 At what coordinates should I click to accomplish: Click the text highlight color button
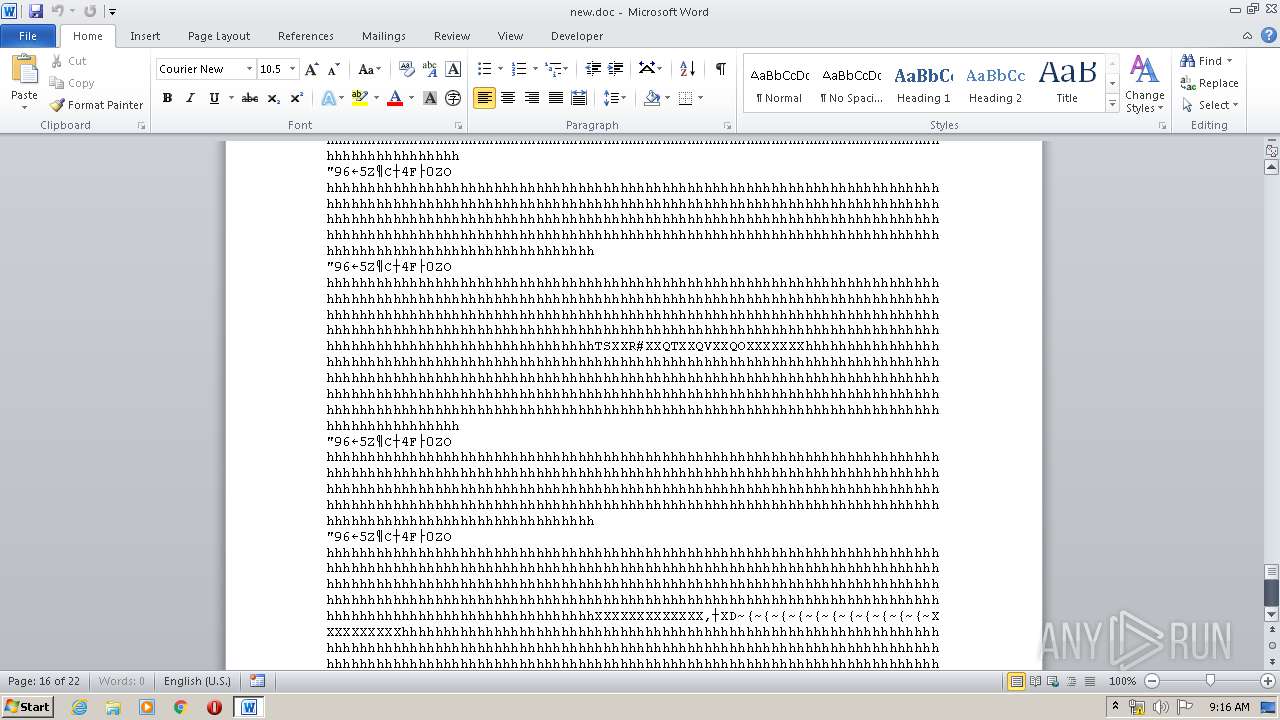[360, 98]
